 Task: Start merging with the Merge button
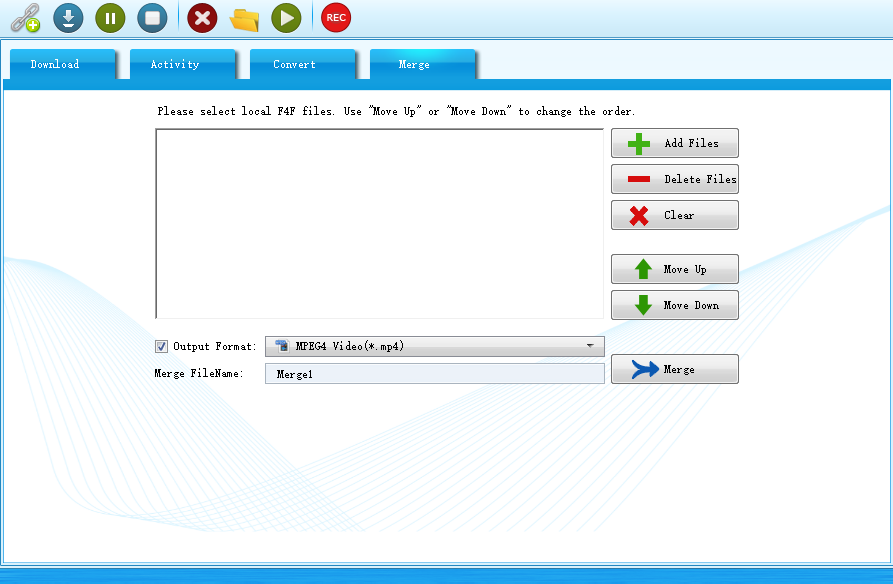(x=675, y=369)
